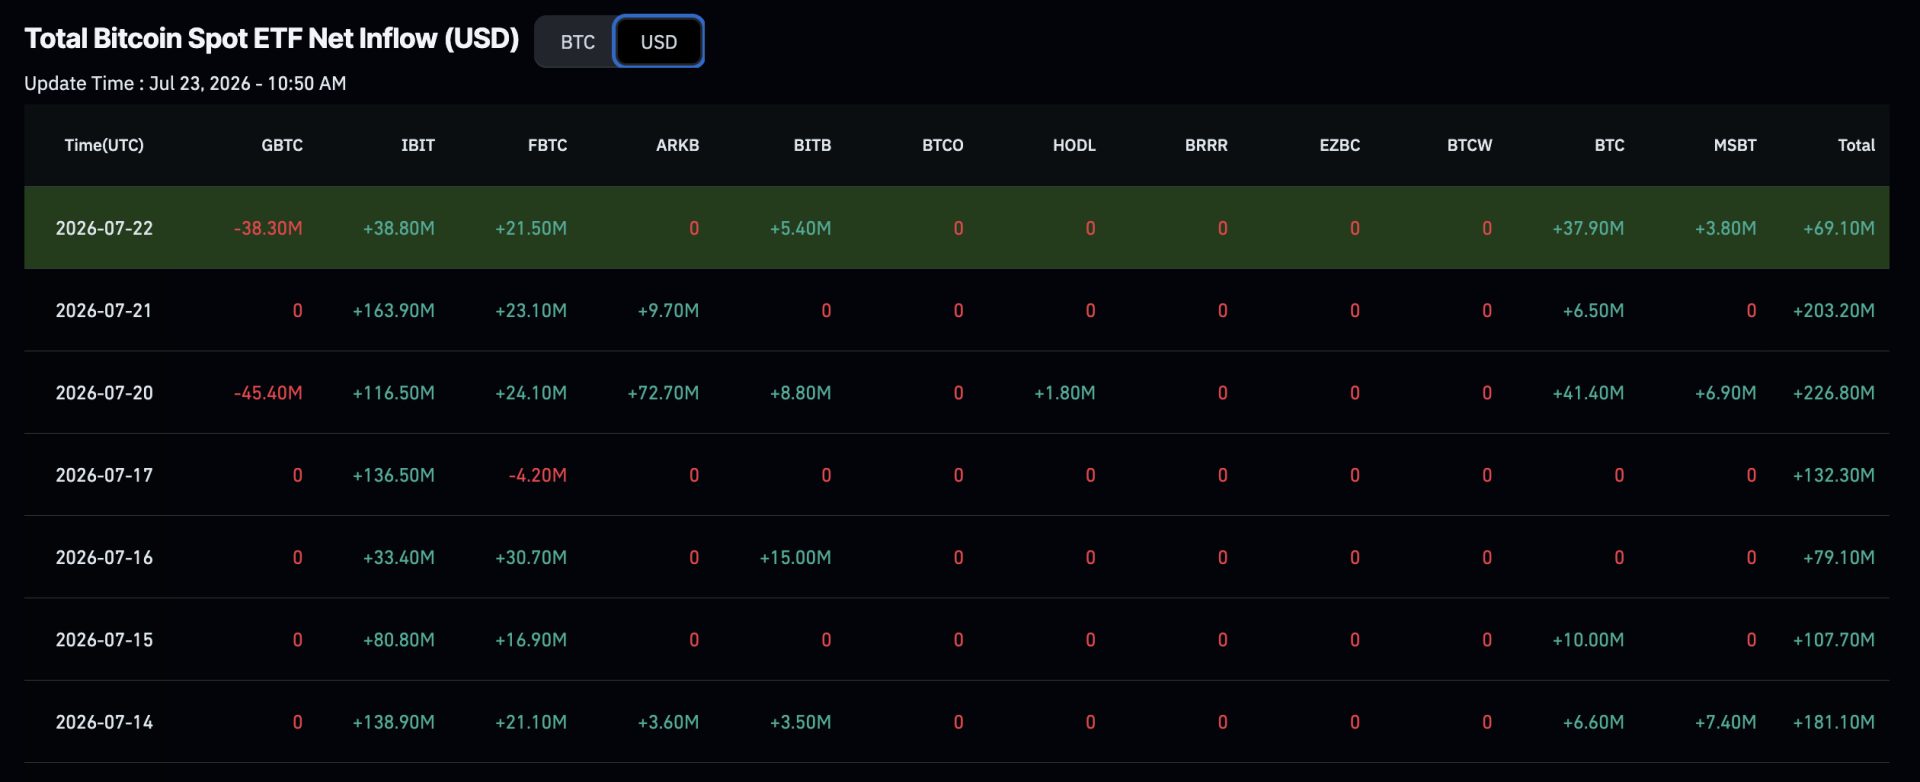Click the BITB column header
1920x782 pixels.
coord(812,145)
